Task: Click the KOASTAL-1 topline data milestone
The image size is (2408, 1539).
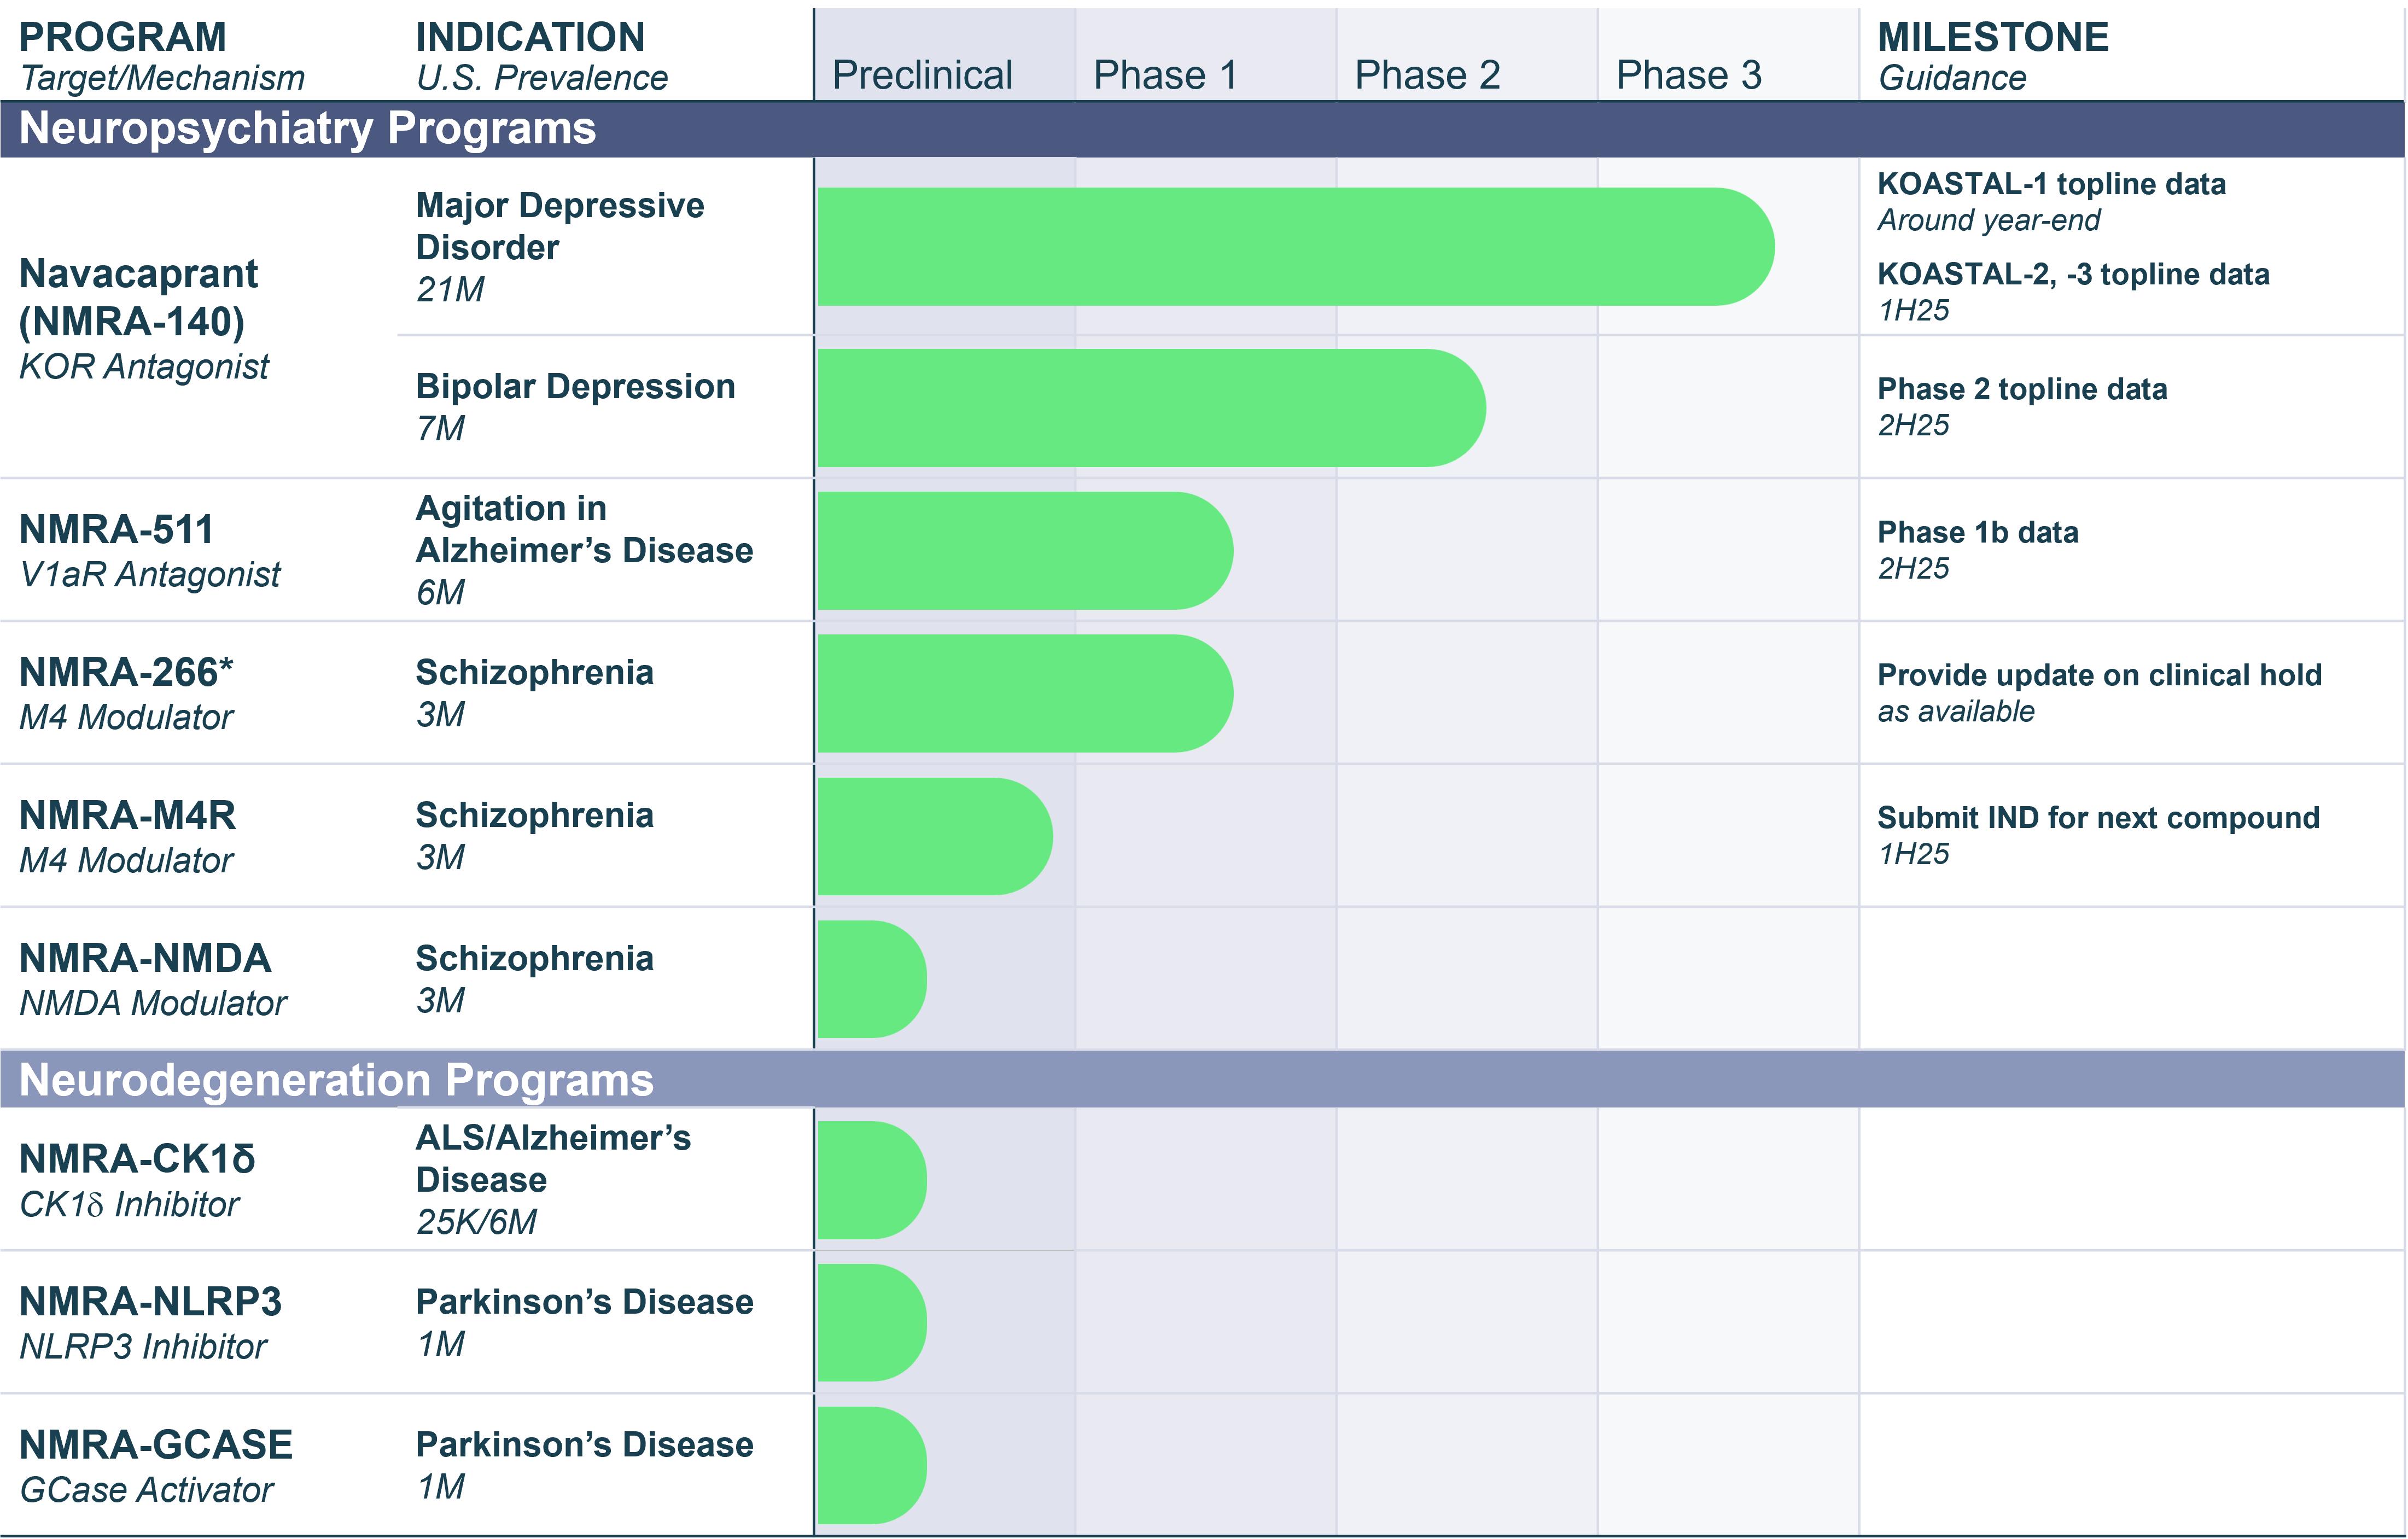Action: [x=2050, y=184]
